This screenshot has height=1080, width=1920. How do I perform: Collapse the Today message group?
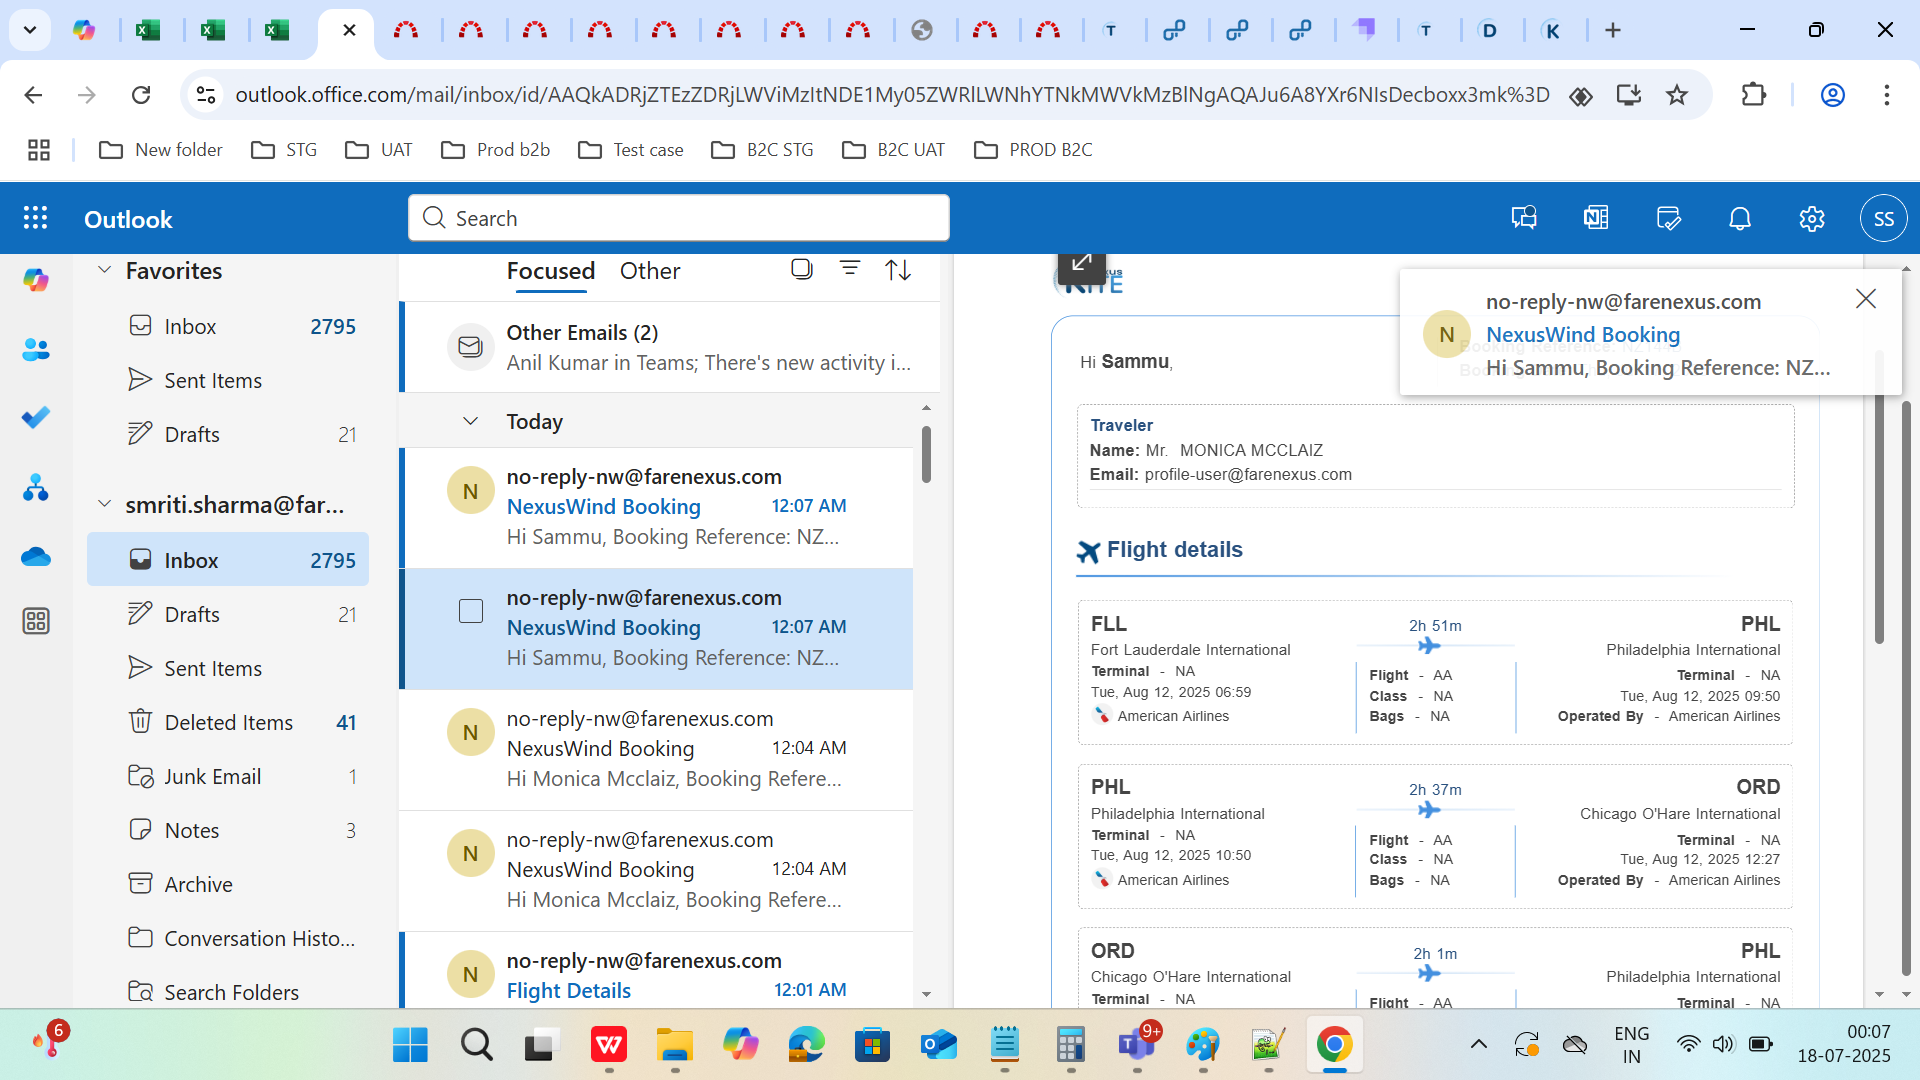471,422
